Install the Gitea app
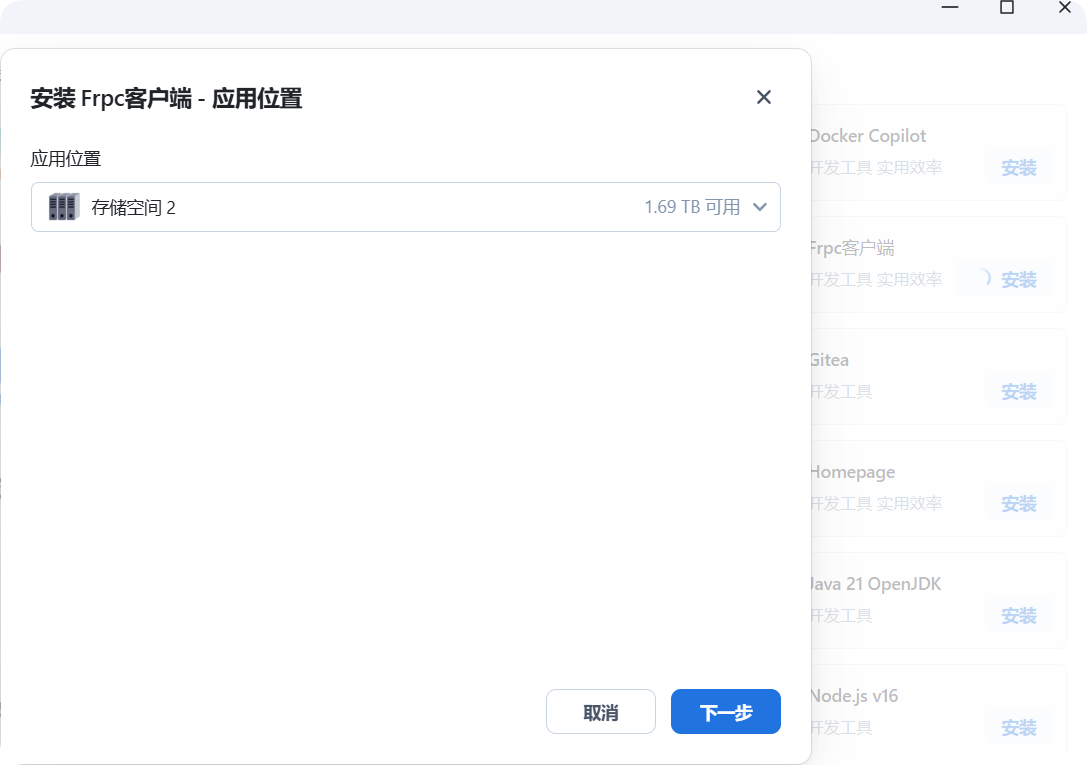 tap(1018, 392)
